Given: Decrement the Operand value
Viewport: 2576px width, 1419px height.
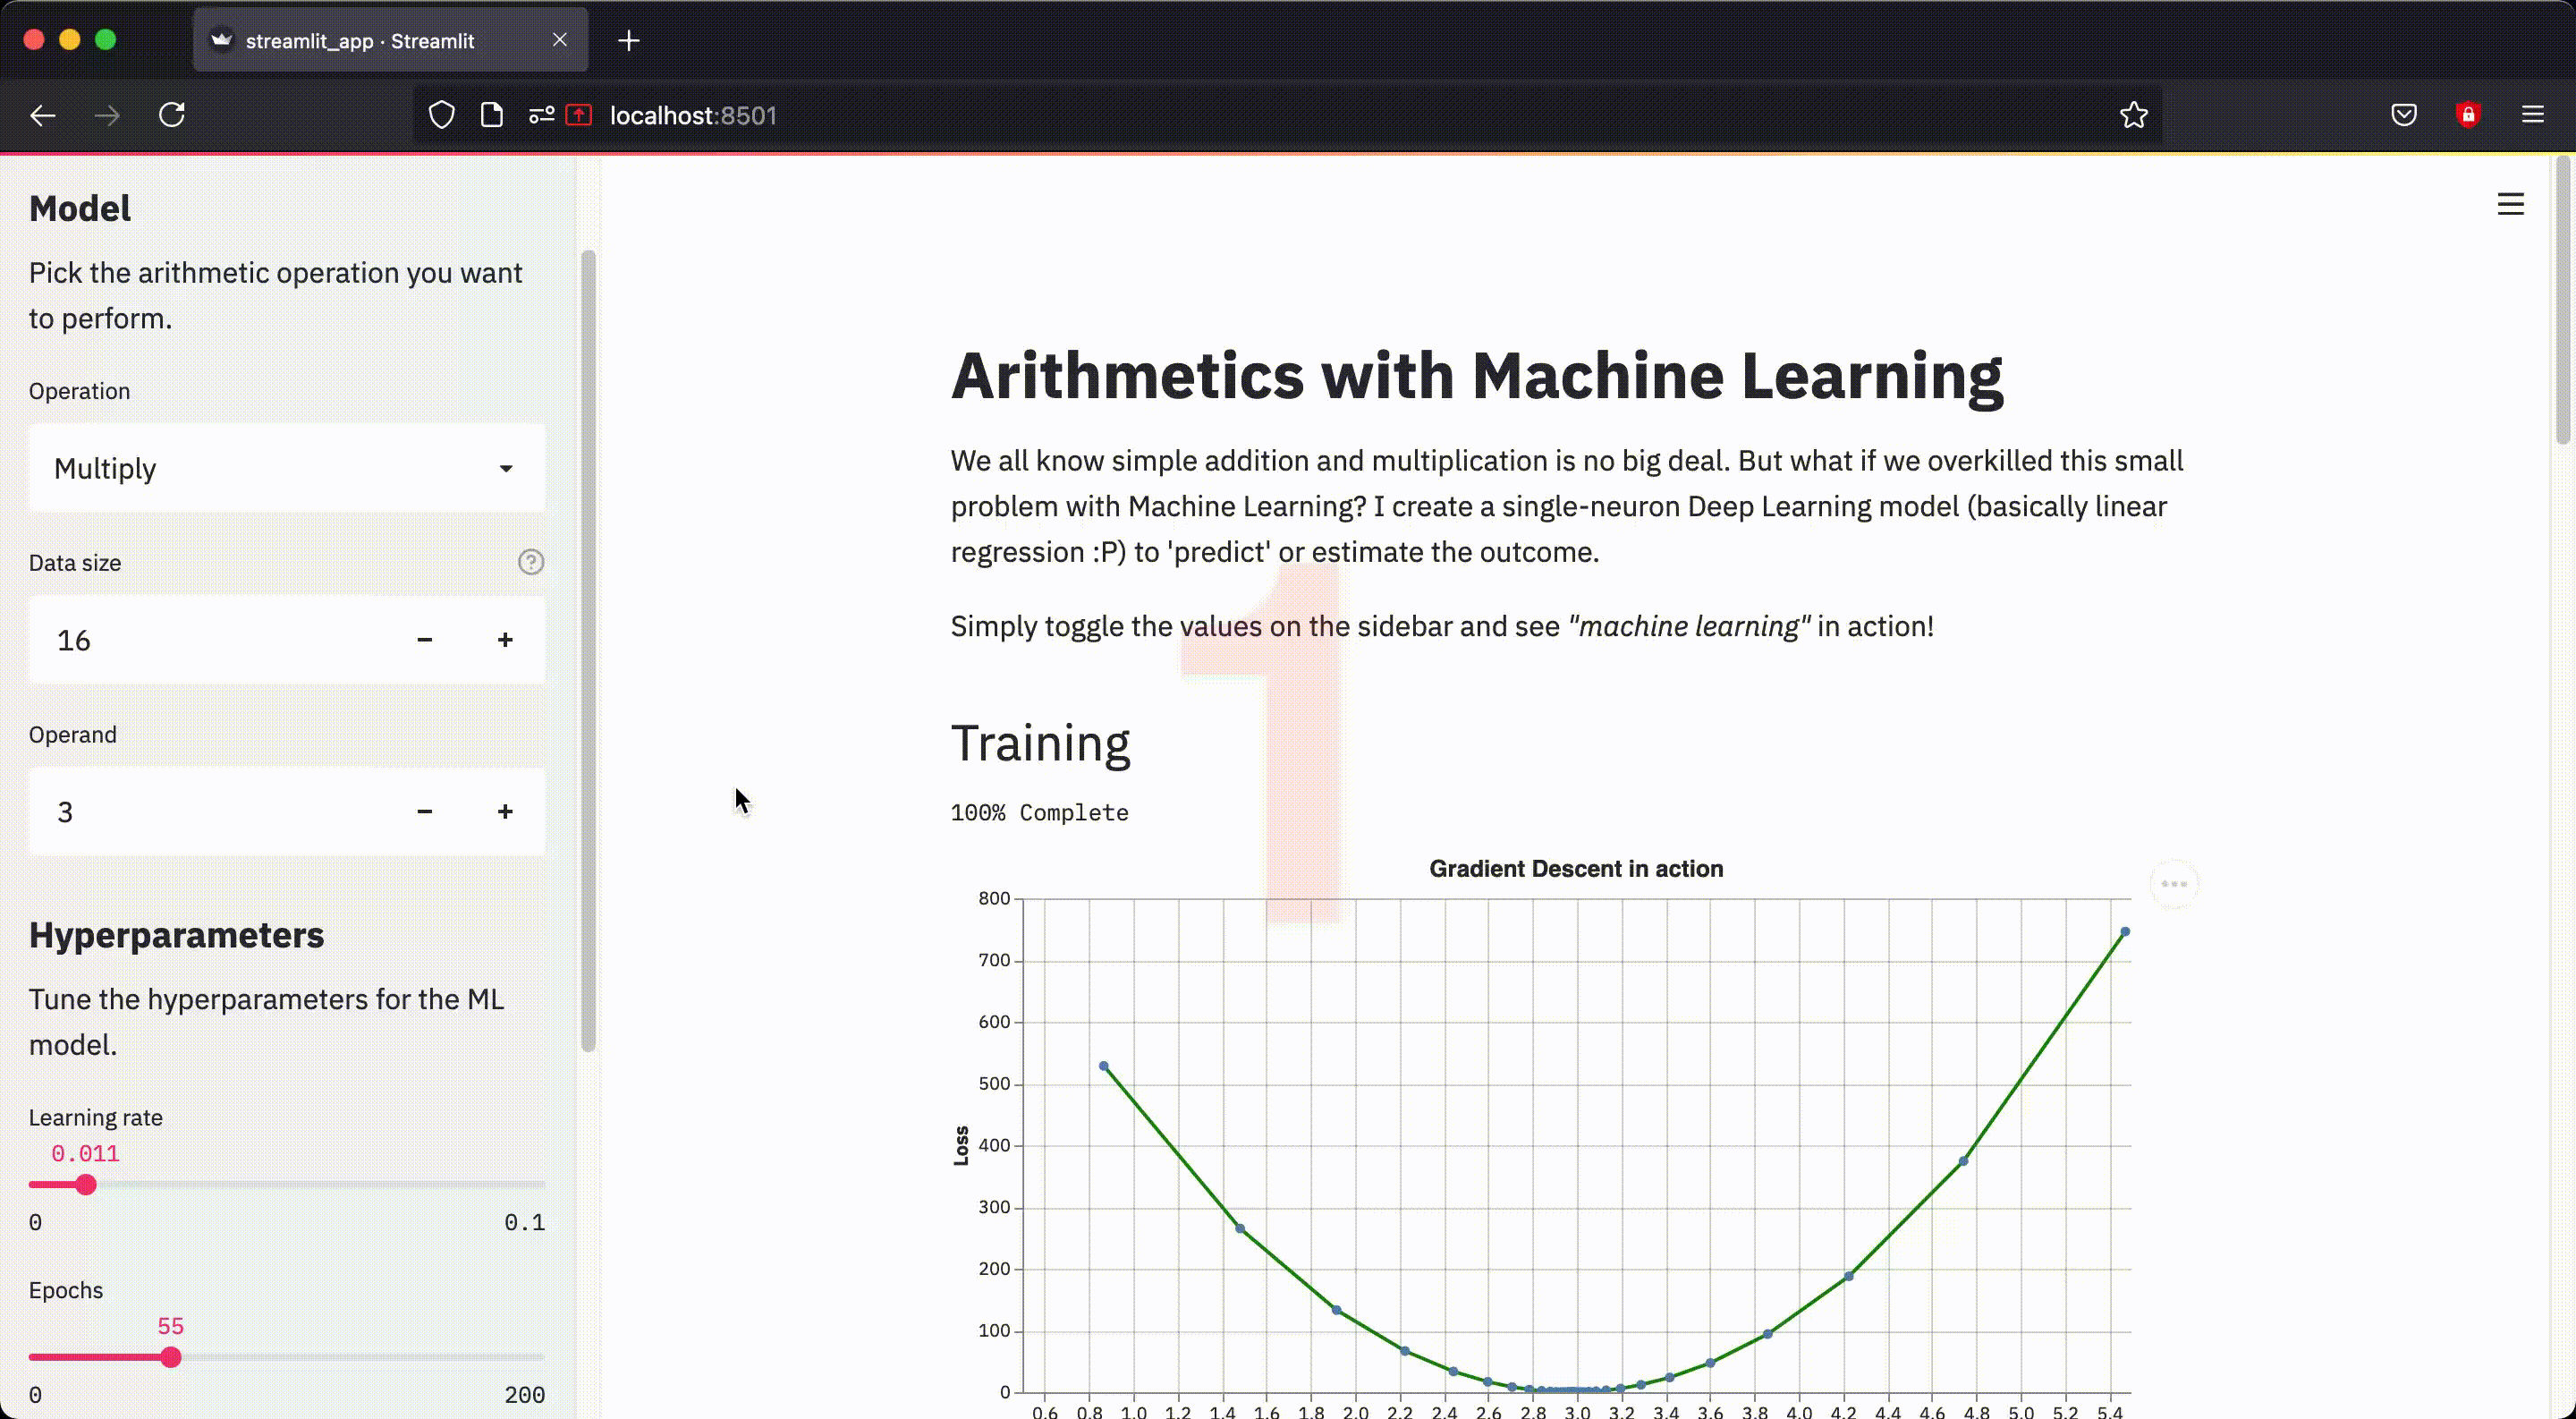Looking at the screenshot, I should [424, 812].
